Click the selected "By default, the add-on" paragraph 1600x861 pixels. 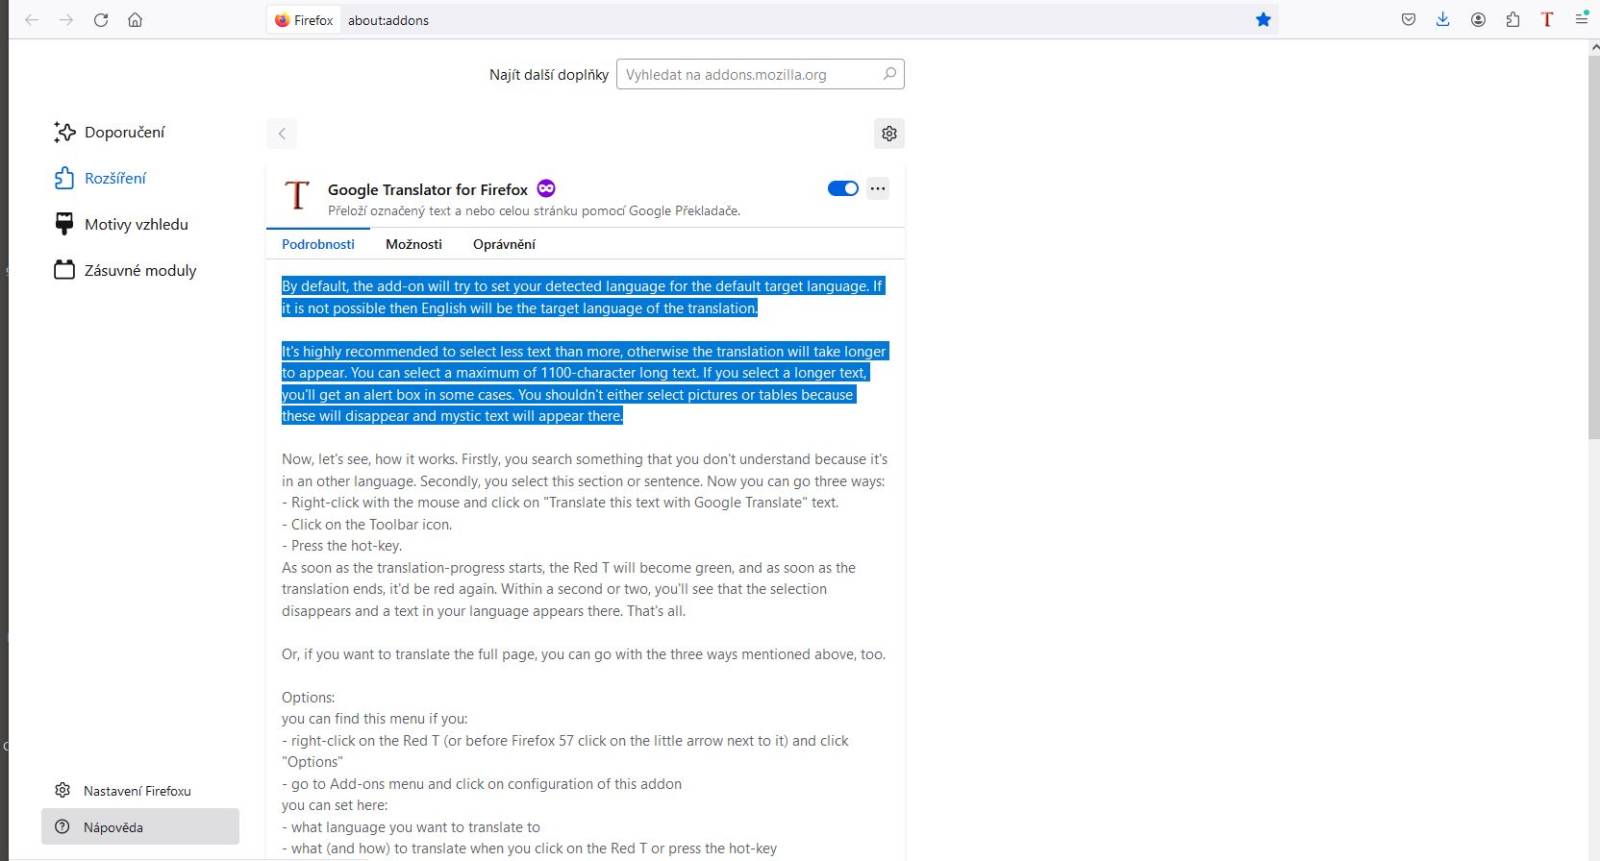tap(583, 297)
